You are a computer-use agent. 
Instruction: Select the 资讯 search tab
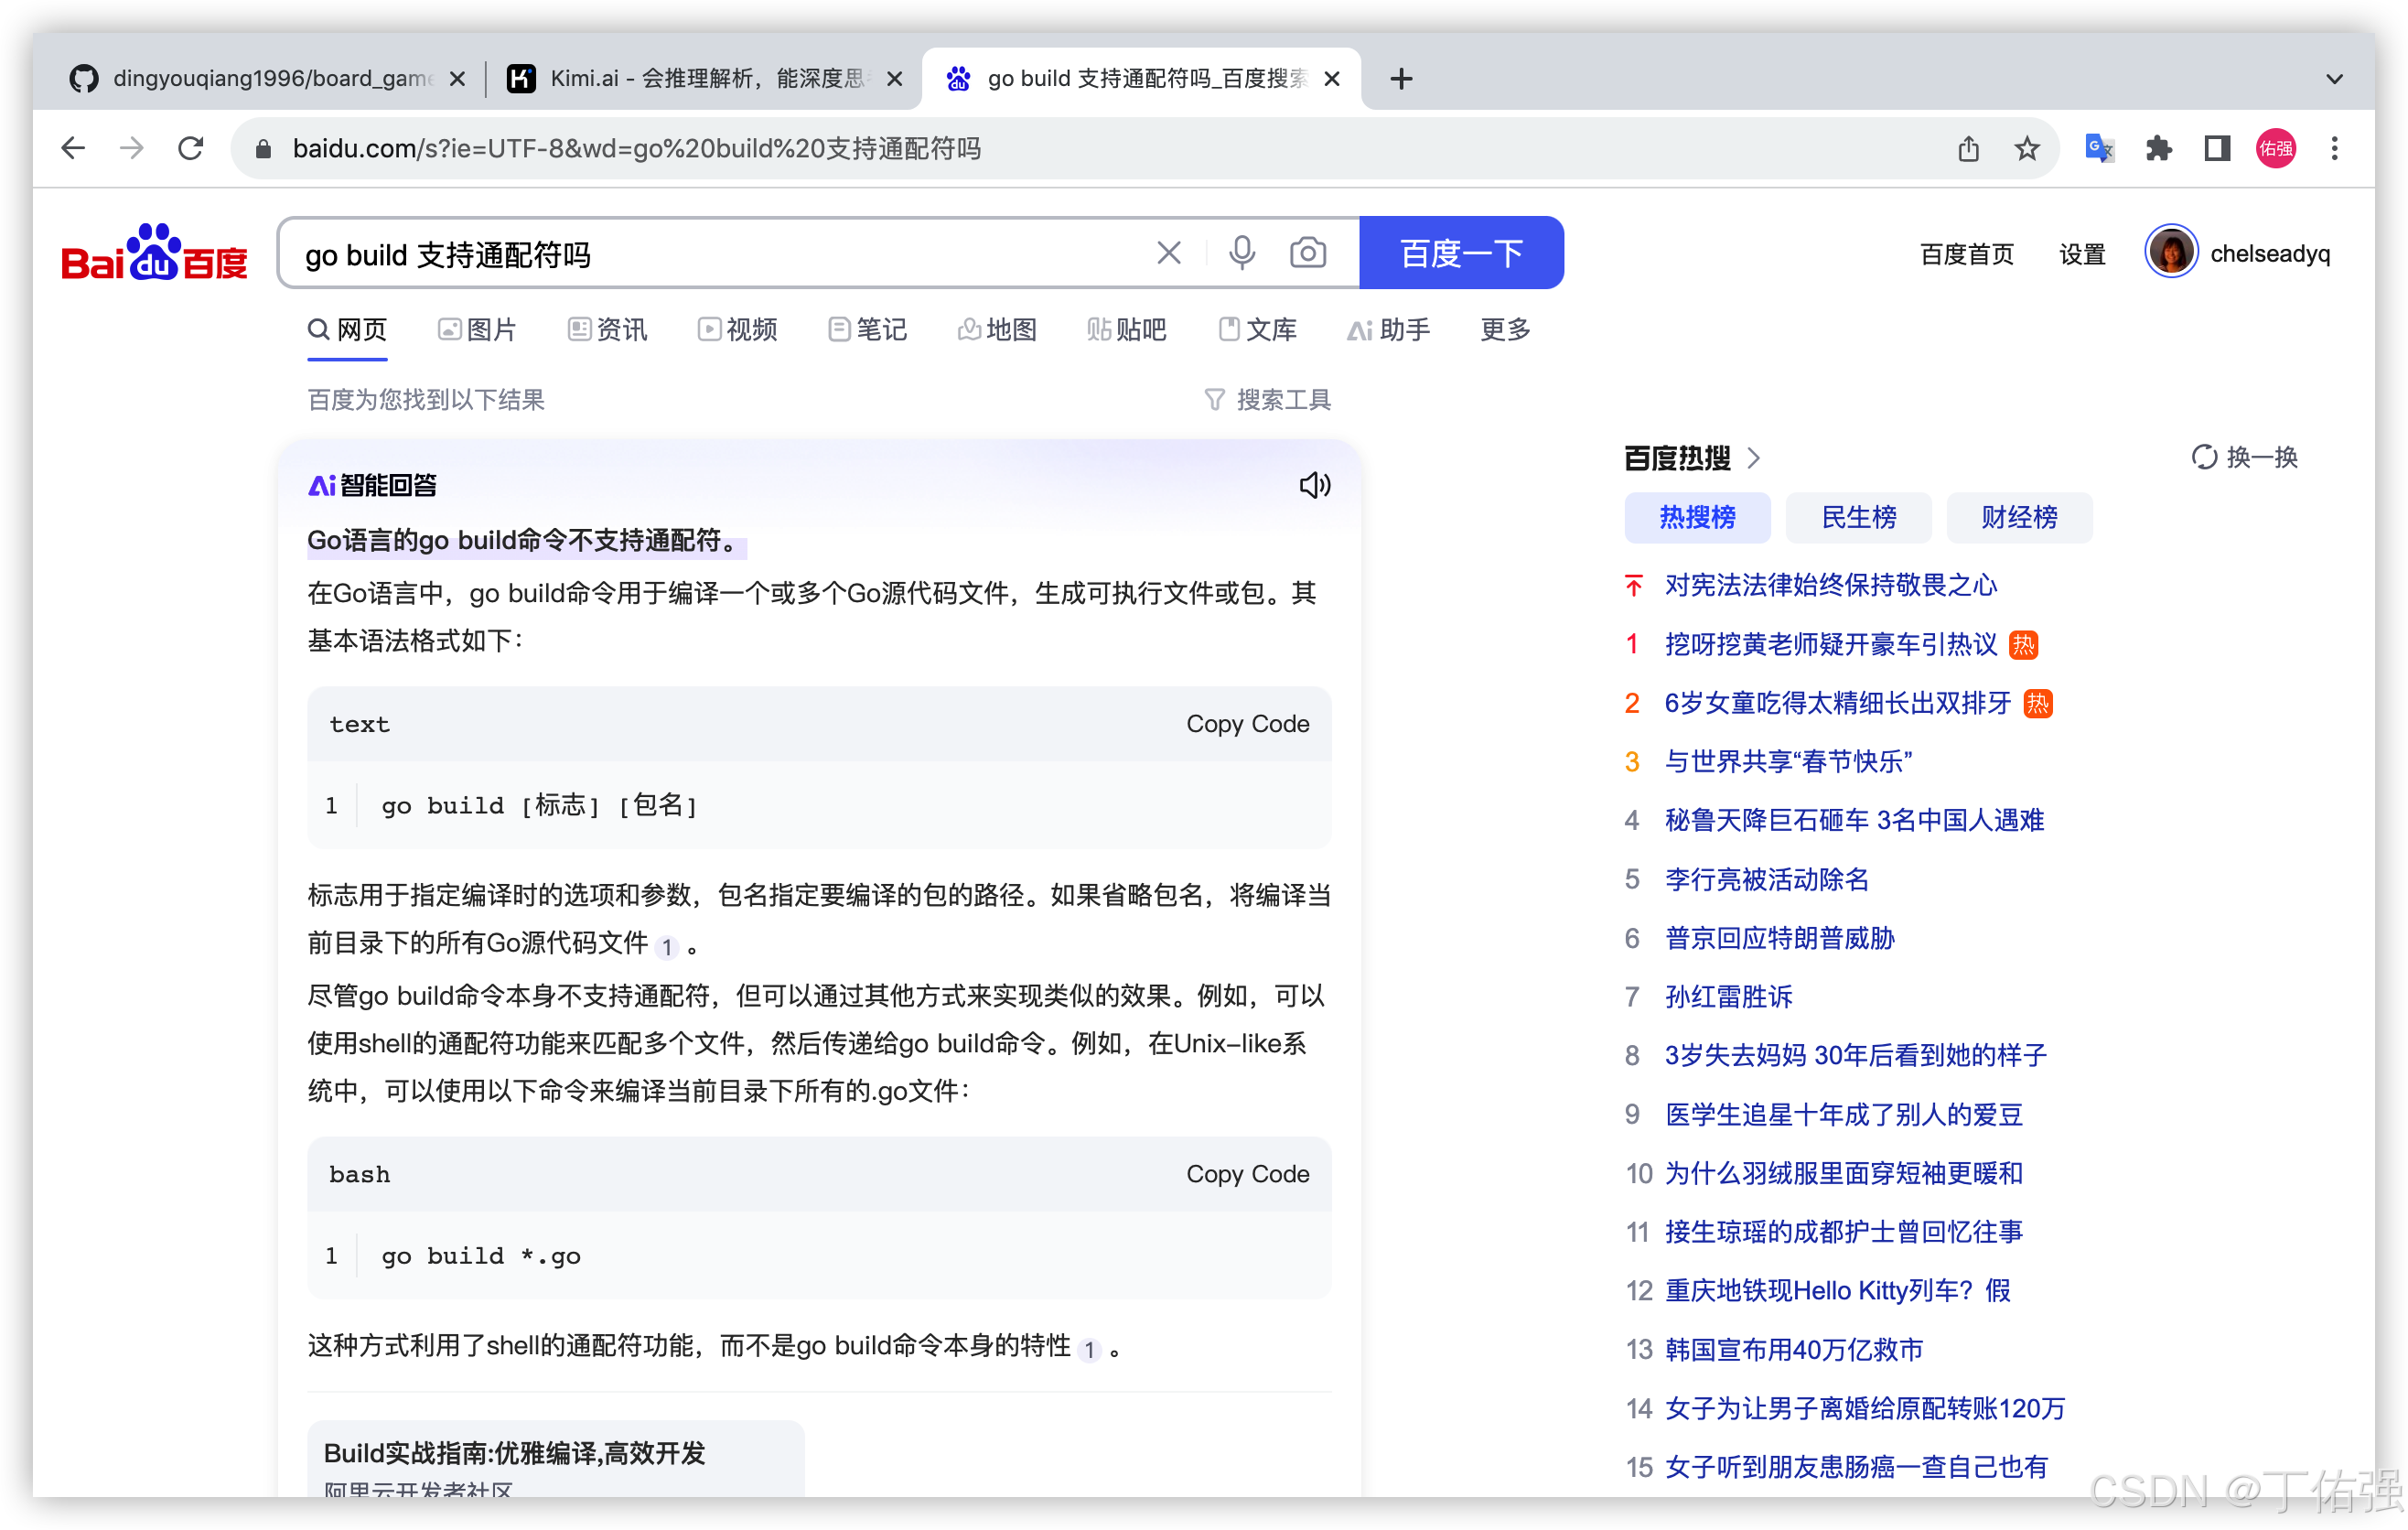(x=607, y=330)
